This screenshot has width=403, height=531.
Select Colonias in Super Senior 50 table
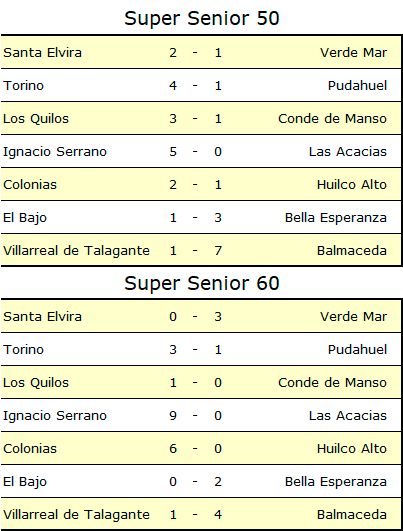click(30, 185)
